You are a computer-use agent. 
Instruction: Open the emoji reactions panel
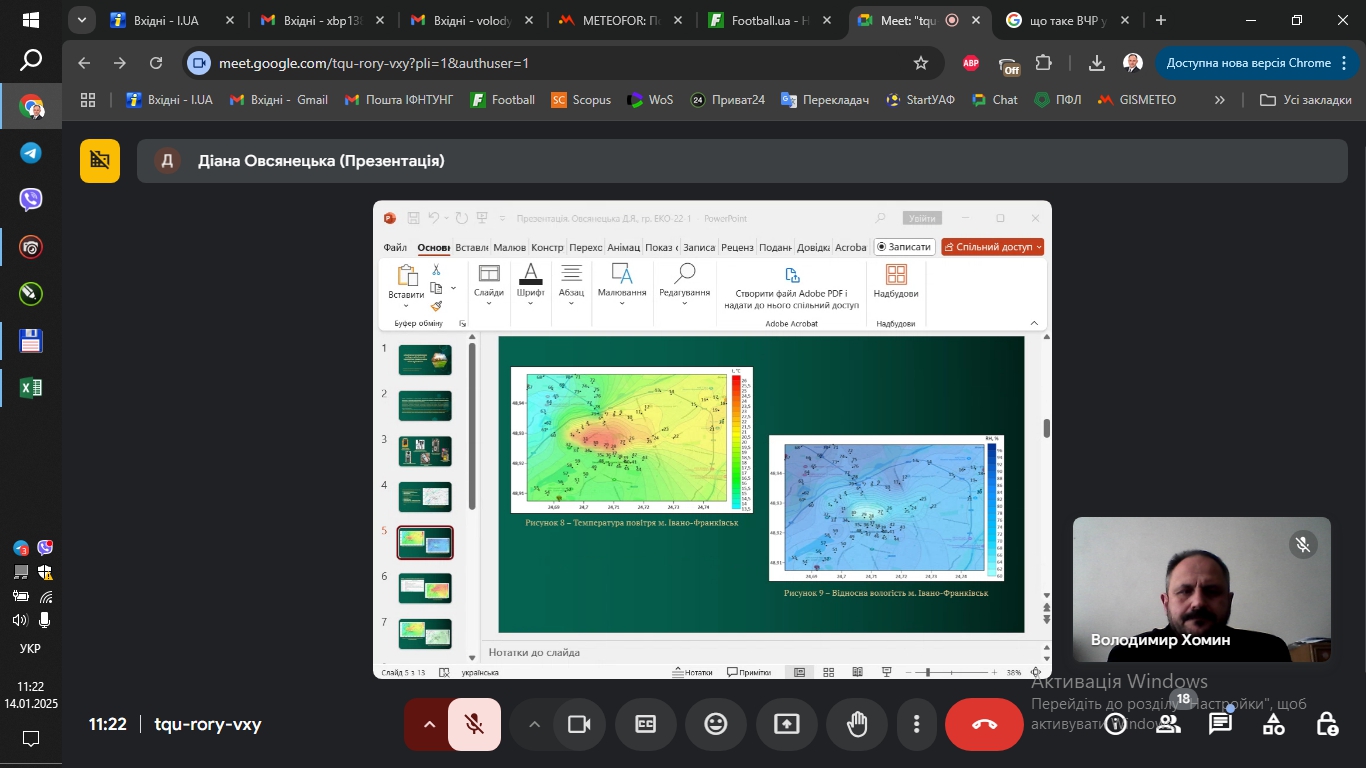coord(716,724)
